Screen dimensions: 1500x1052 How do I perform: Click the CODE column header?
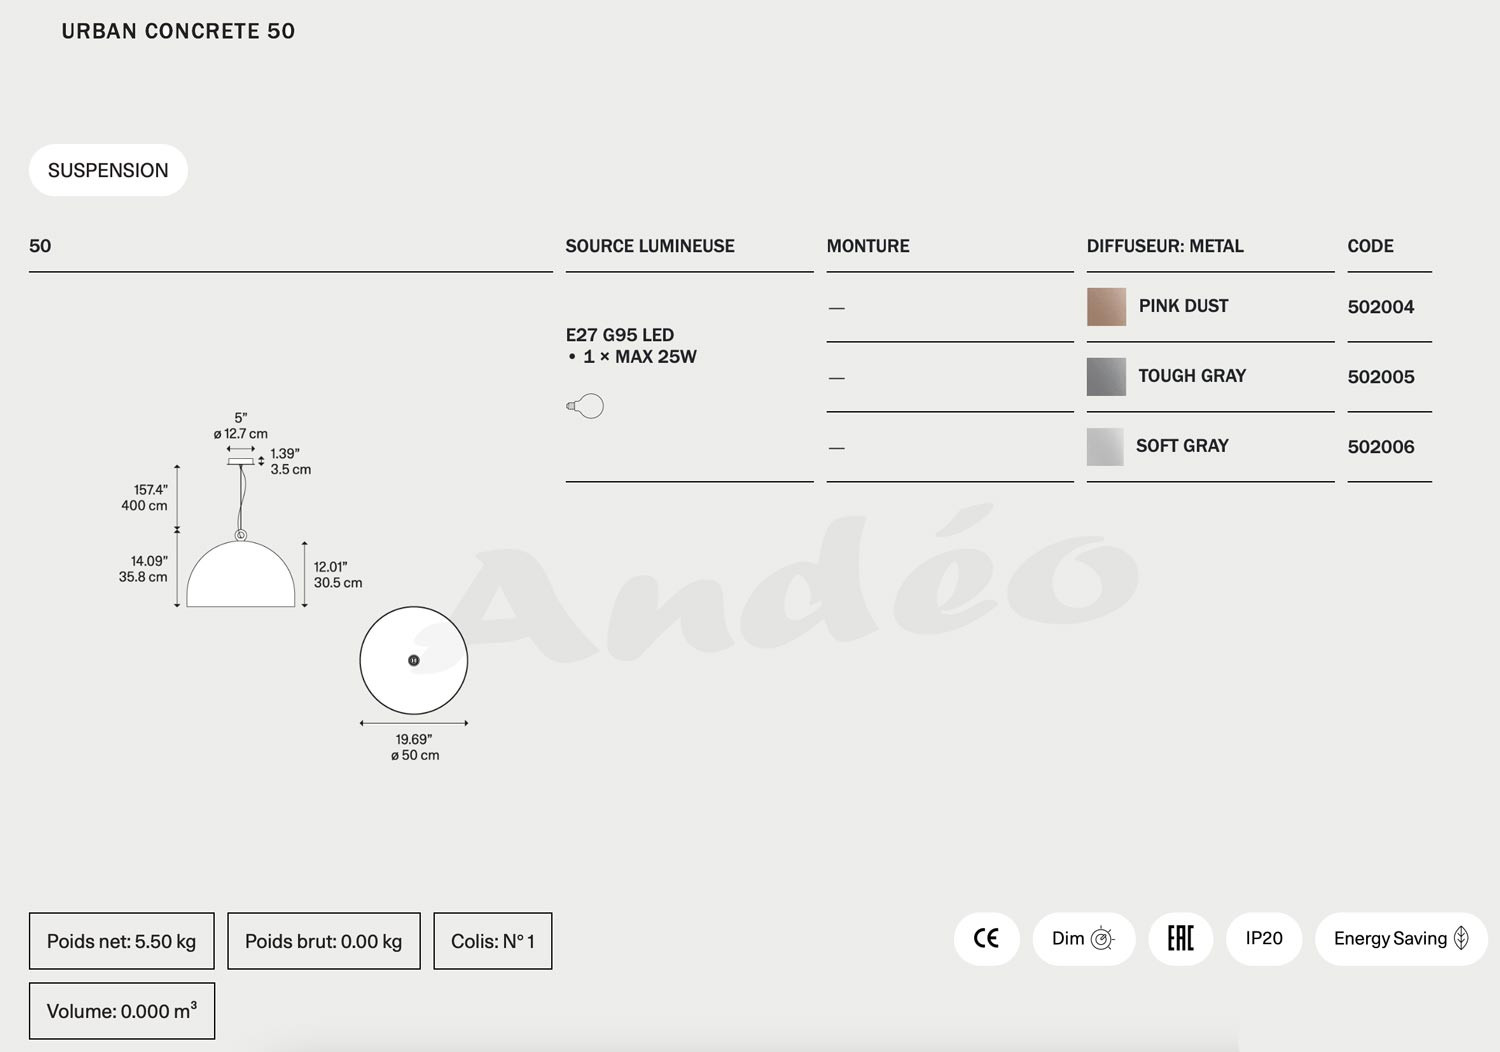(x=1370, y=246)
